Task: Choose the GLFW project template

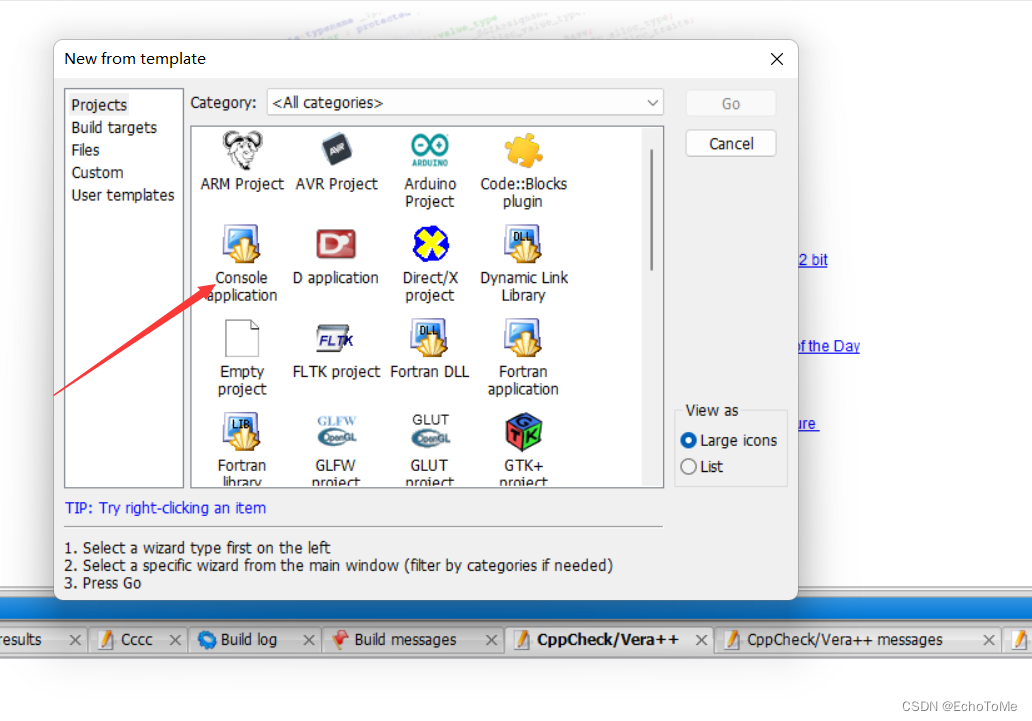Action: click(x=336, y=450)
